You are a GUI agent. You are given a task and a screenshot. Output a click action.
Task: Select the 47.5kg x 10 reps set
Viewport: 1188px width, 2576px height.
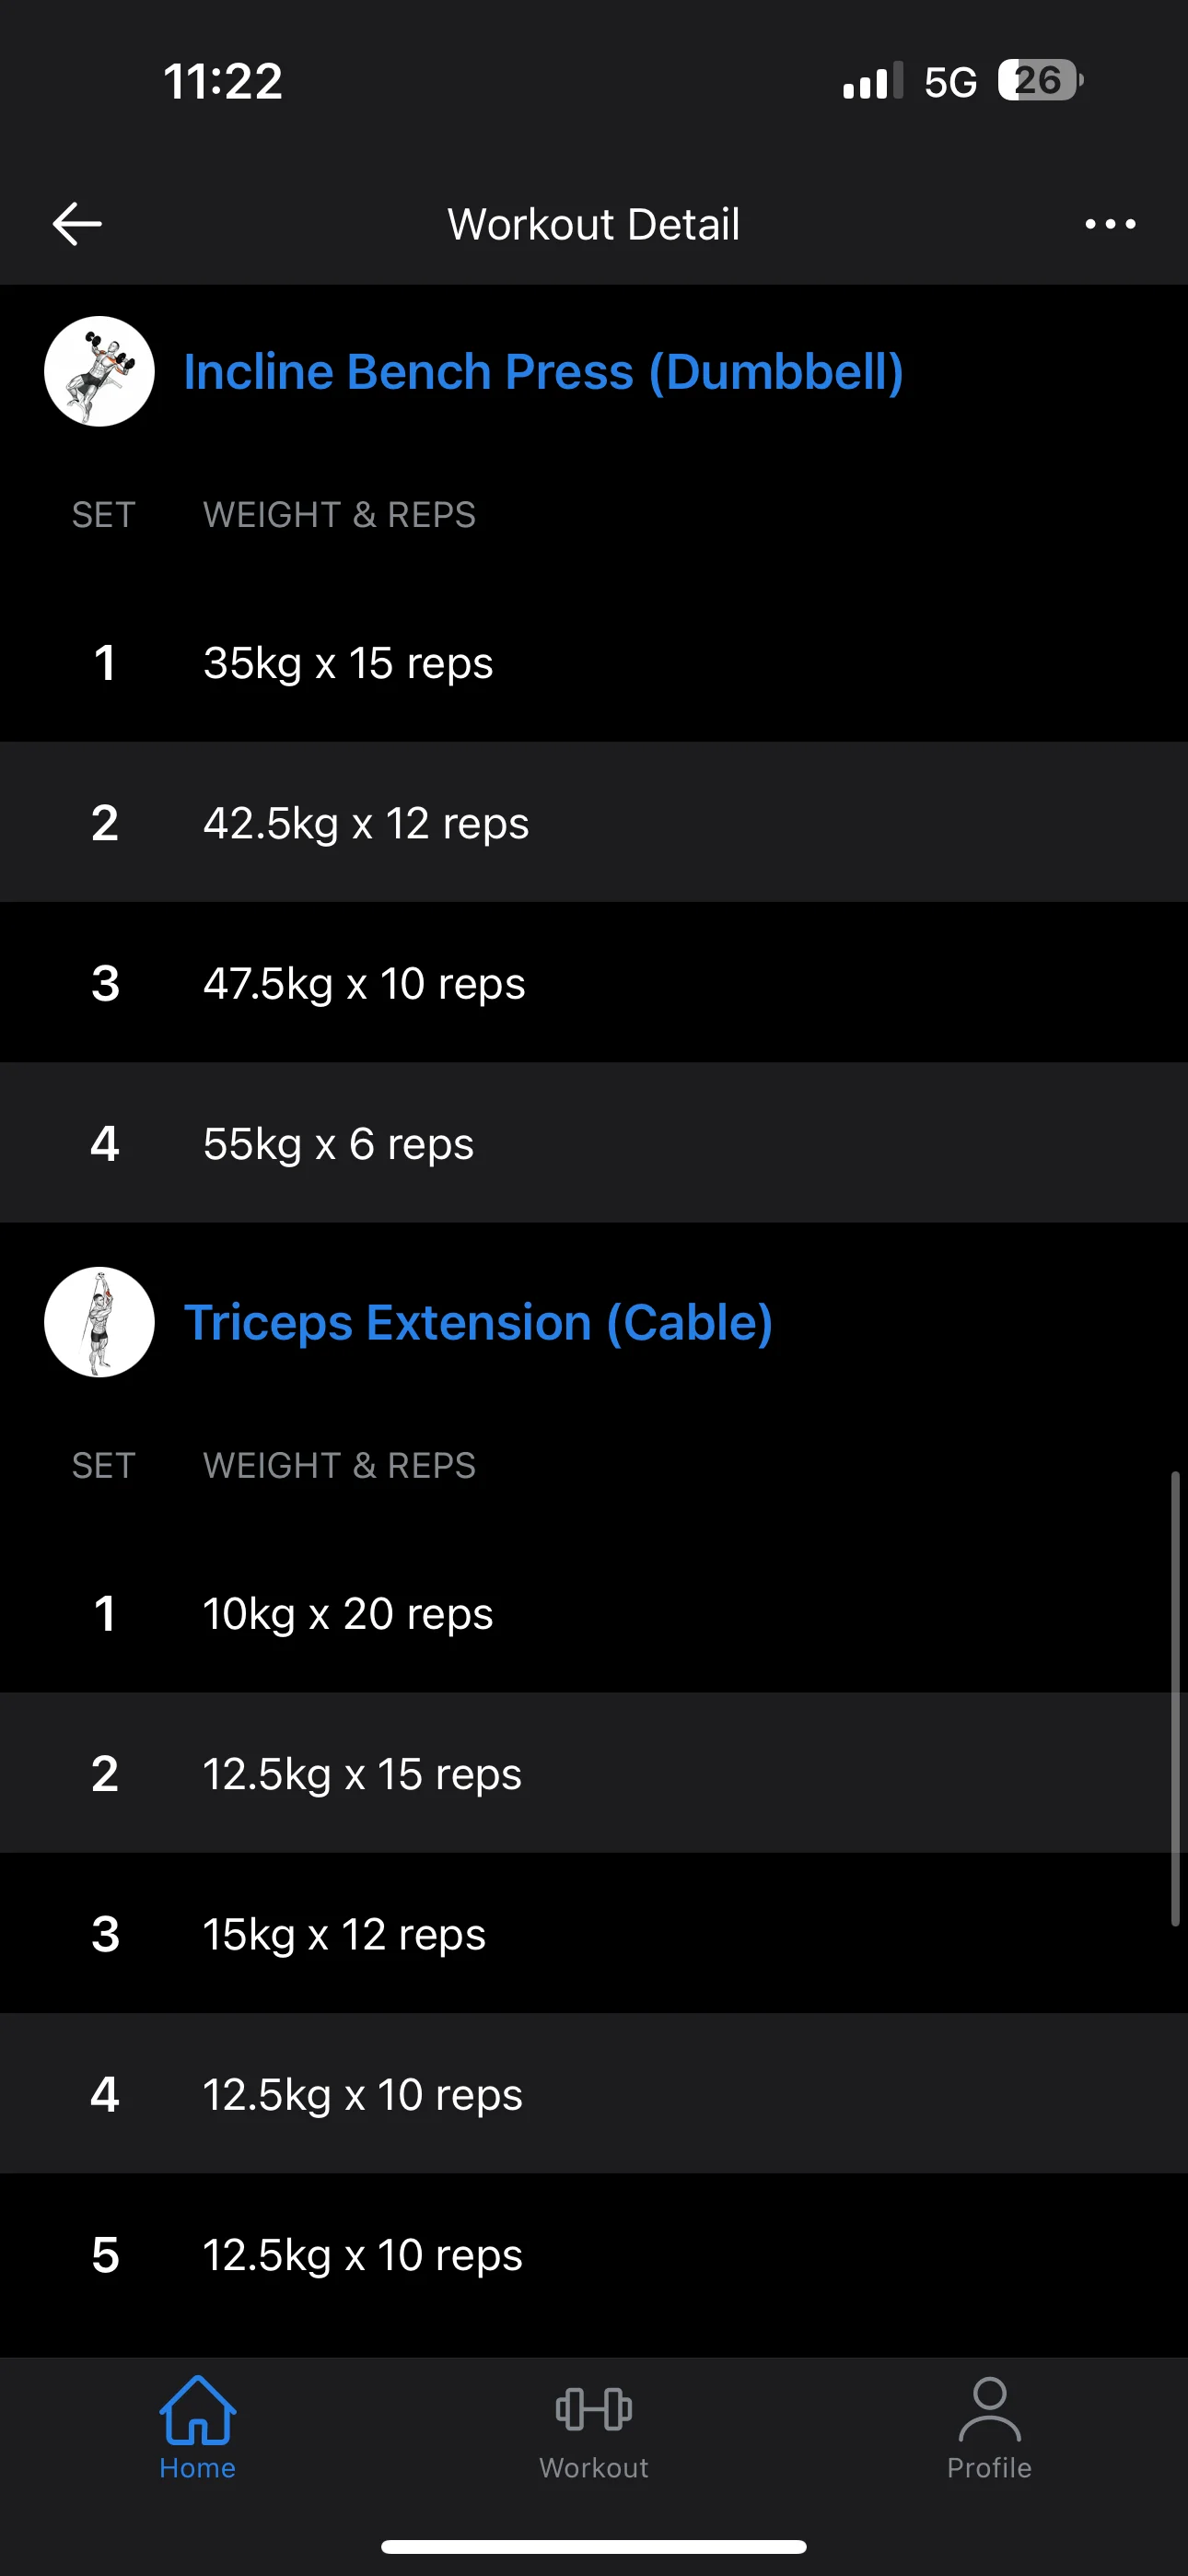364,983
